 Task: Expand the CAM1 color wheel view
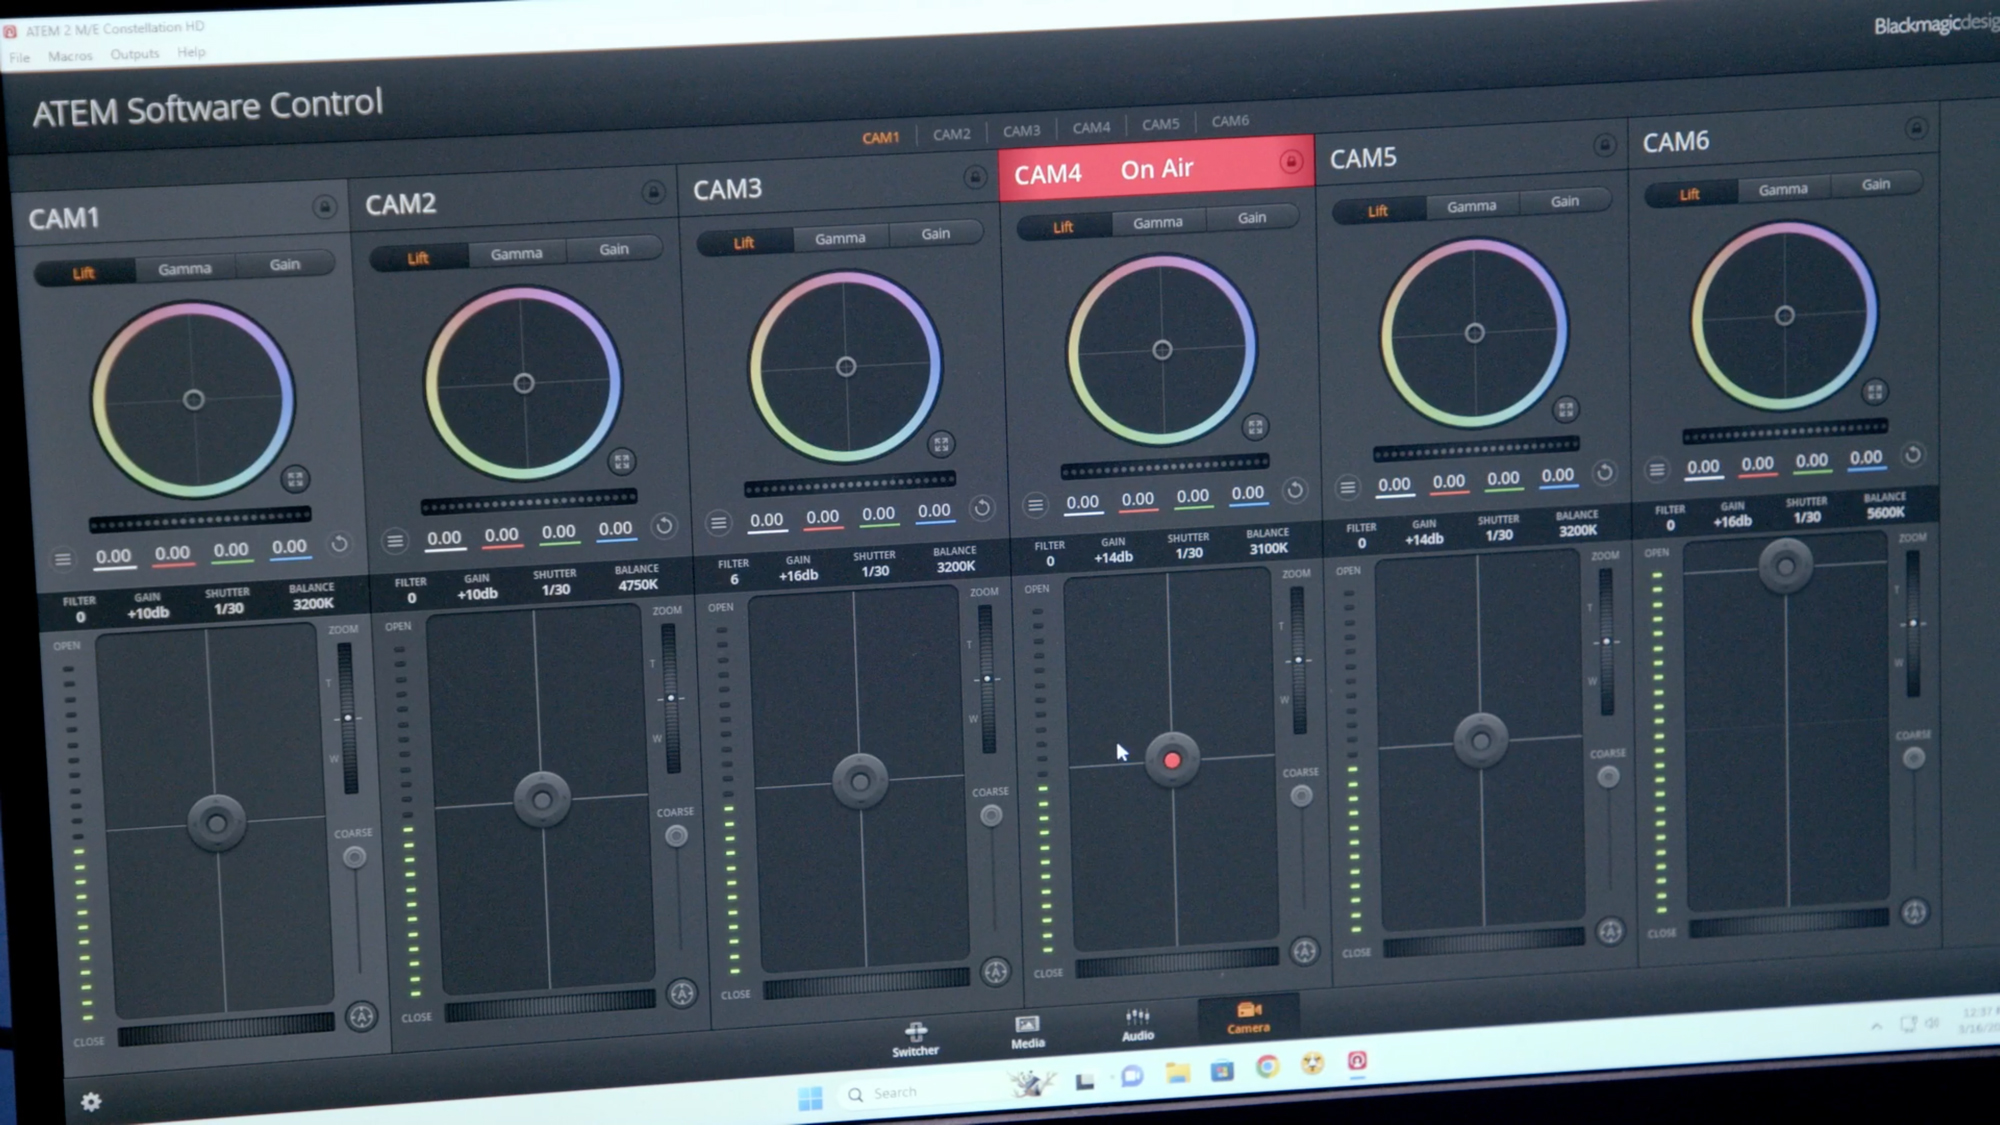(294, 479)
